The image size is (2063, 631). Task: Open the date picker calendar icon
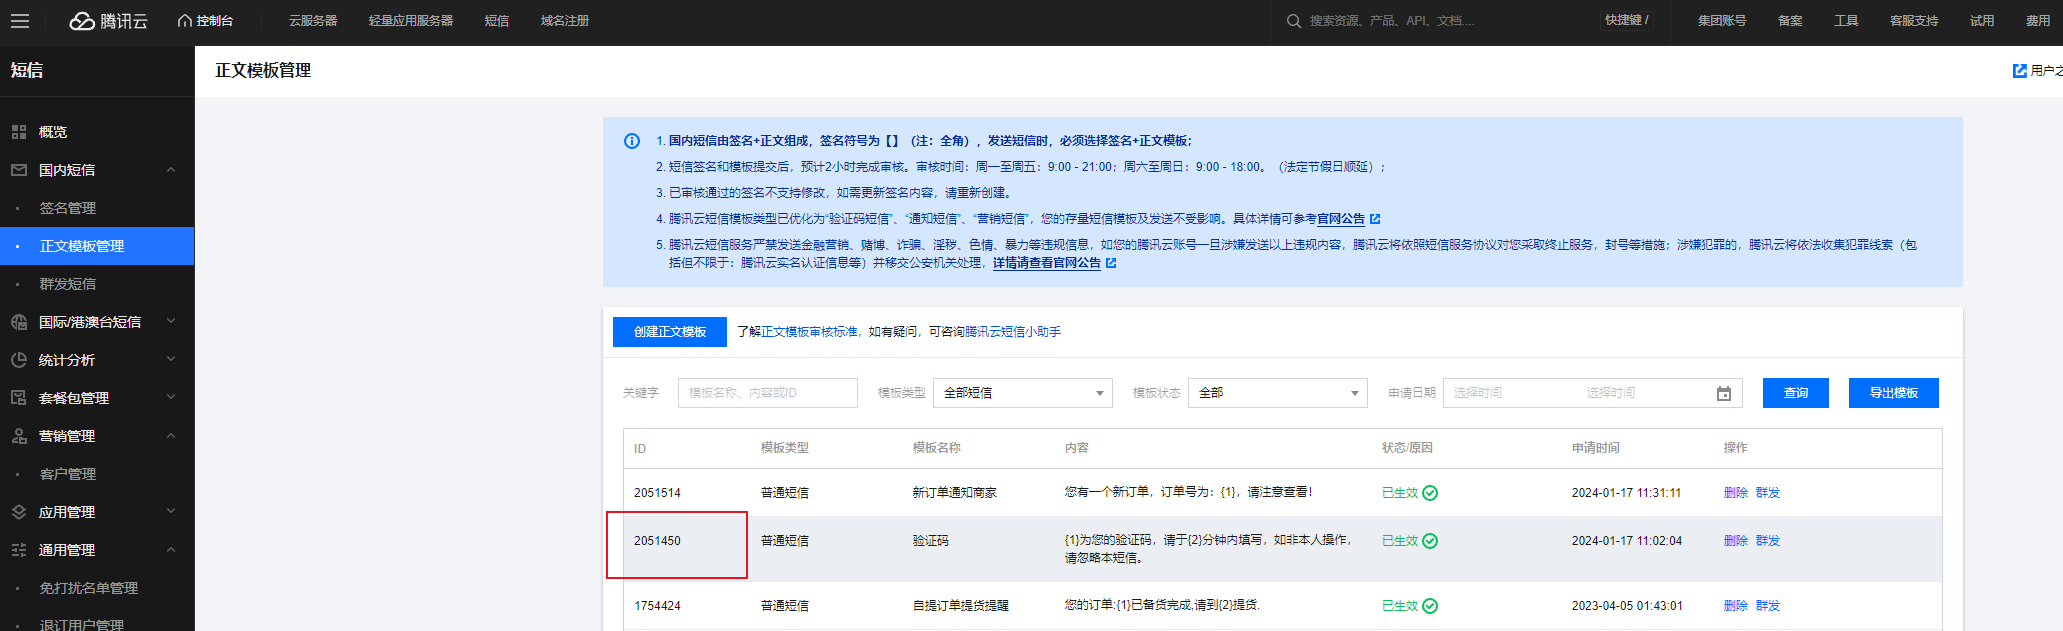(x=1724, y=394)
